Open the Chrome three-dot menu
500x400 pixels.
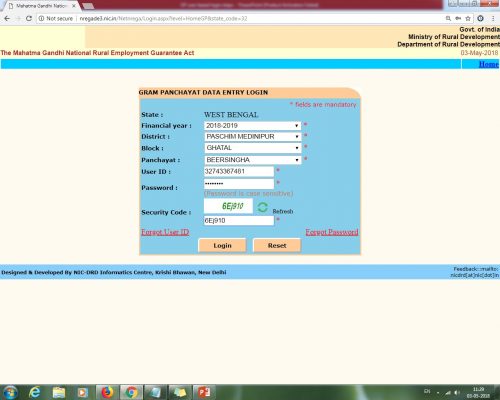point(493,19)
